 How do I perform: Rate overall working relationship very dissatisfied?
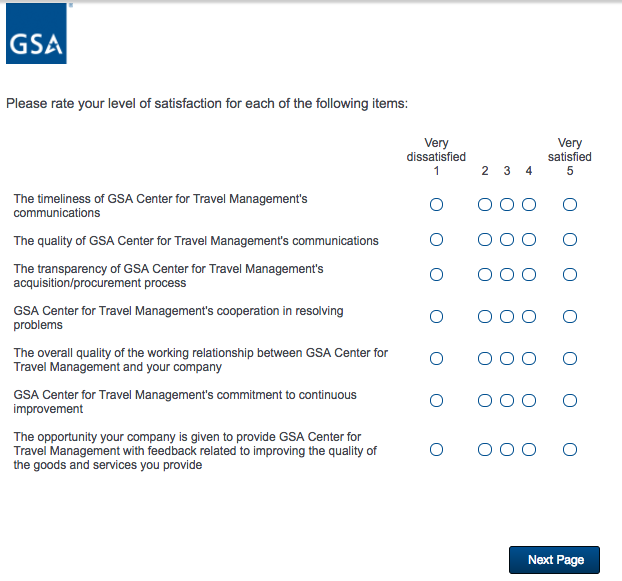click(436, 359)
